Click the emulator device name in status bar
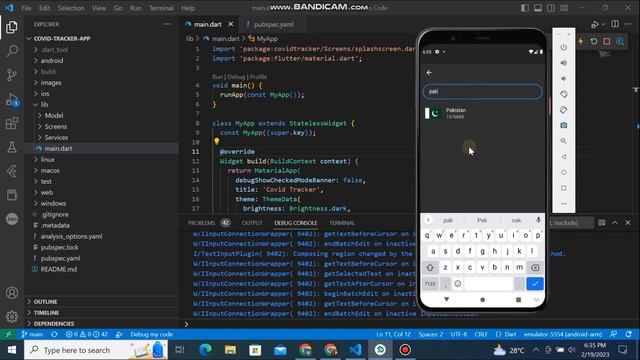 [563, 334]
